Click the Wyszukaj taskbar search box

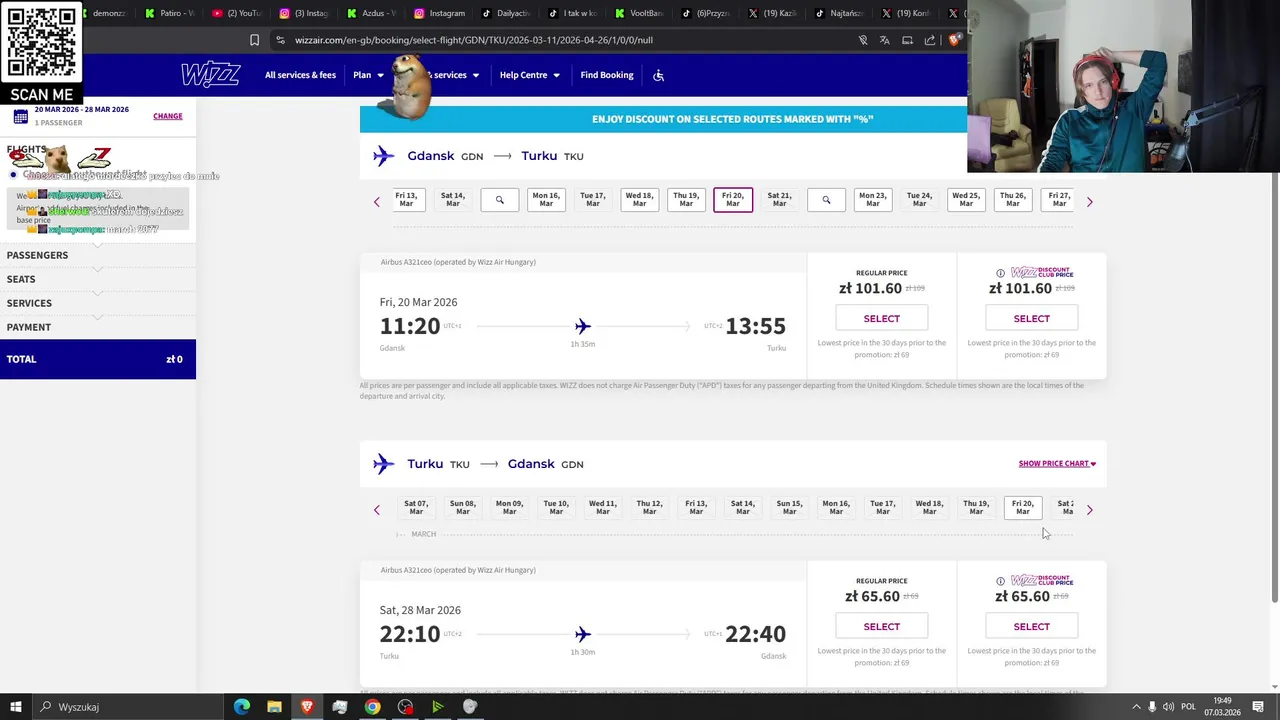[130, 707]
